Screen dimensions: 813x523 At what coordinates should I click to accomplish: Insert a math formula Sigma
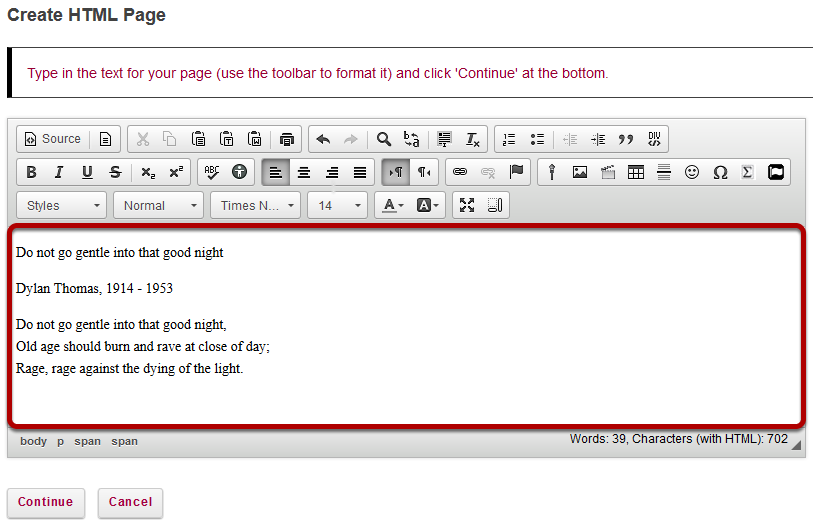click(x=748, y=172)
